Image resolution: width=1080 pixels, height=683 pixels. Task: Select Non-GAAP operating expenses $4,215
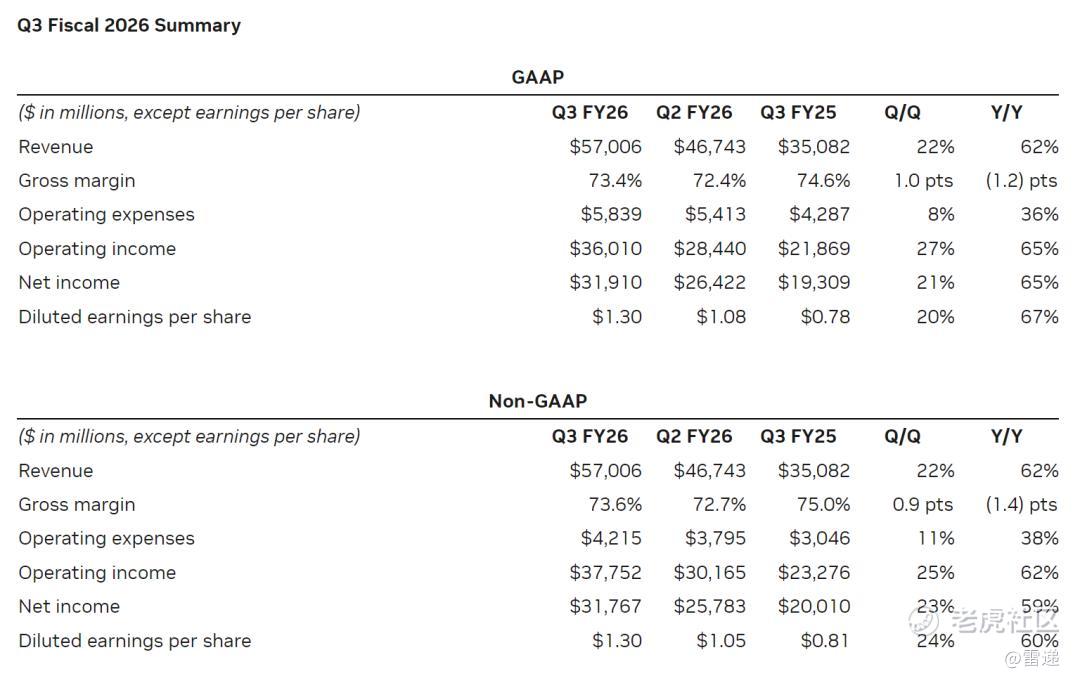(611, 539)
